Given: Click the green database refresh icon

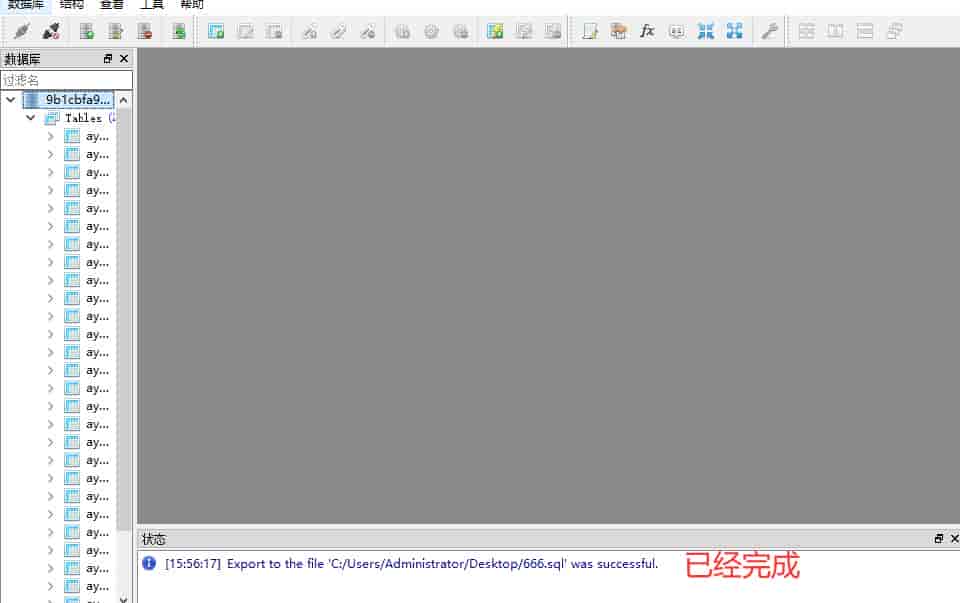Looking at the screenshot, I should click(x=179, y=30).
